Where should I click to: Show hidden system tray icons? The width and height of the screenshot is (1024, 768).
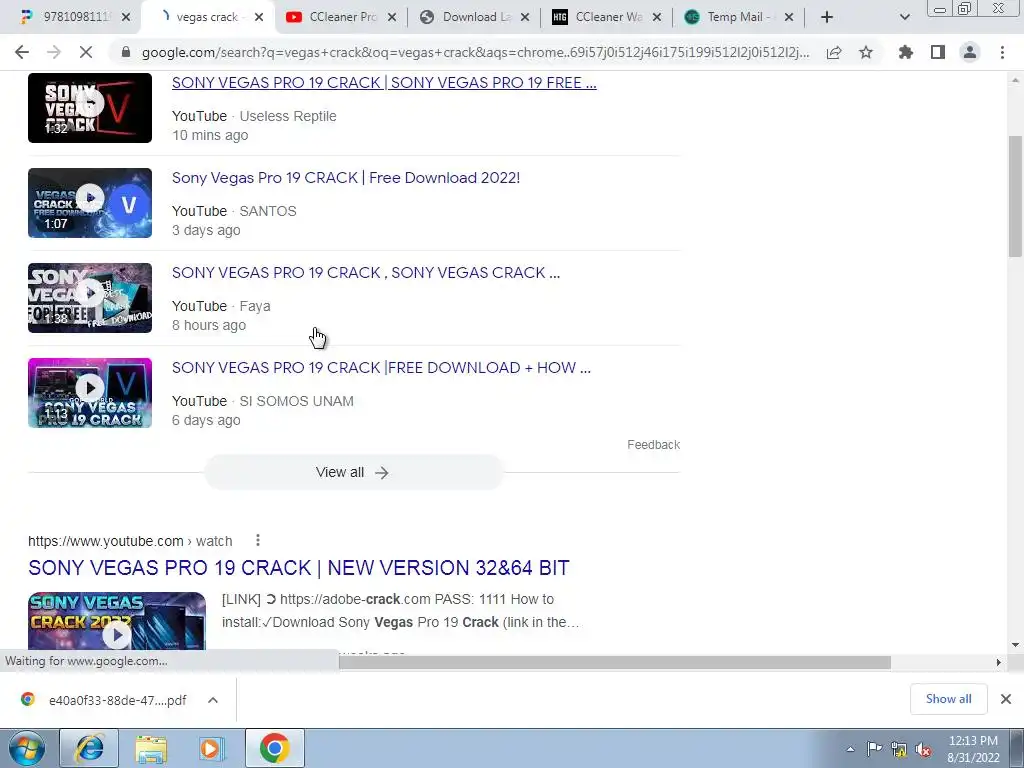(850, 749)
